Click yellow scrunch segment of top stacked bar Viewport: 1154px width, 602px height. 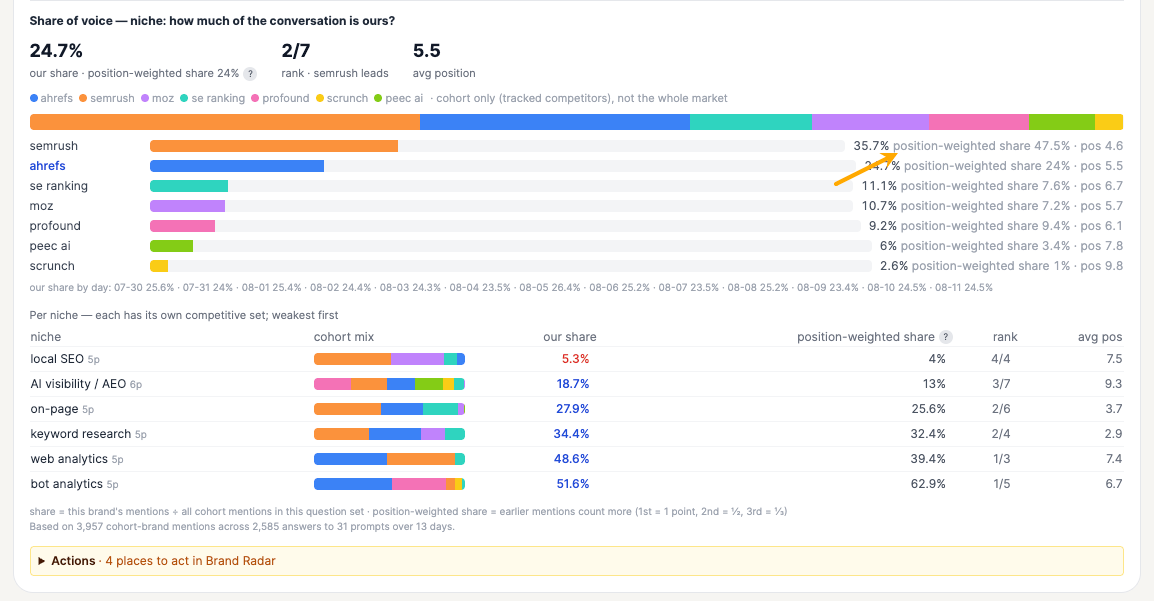tap(1109, 122)
